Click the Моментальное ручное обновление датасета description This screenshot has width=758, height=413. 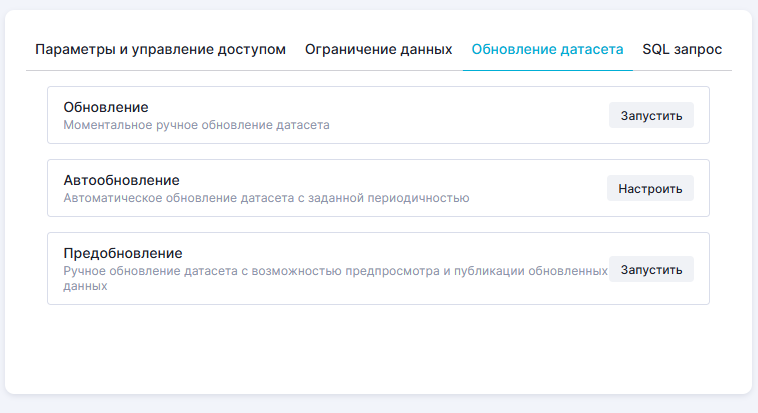[x=196, y=125]
